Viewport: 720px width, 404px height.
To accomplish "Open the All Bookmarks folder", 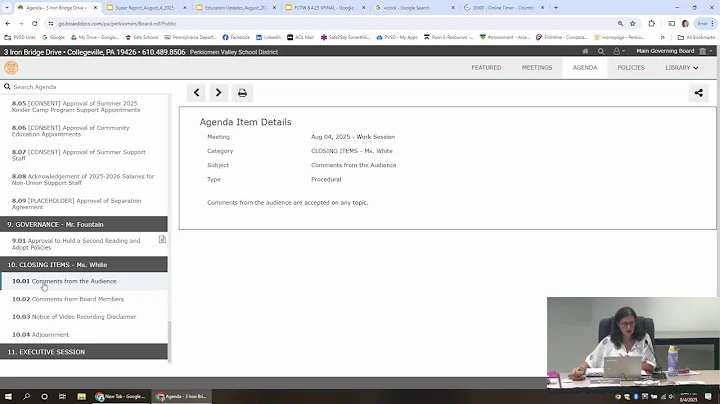I will click(696, 37).
